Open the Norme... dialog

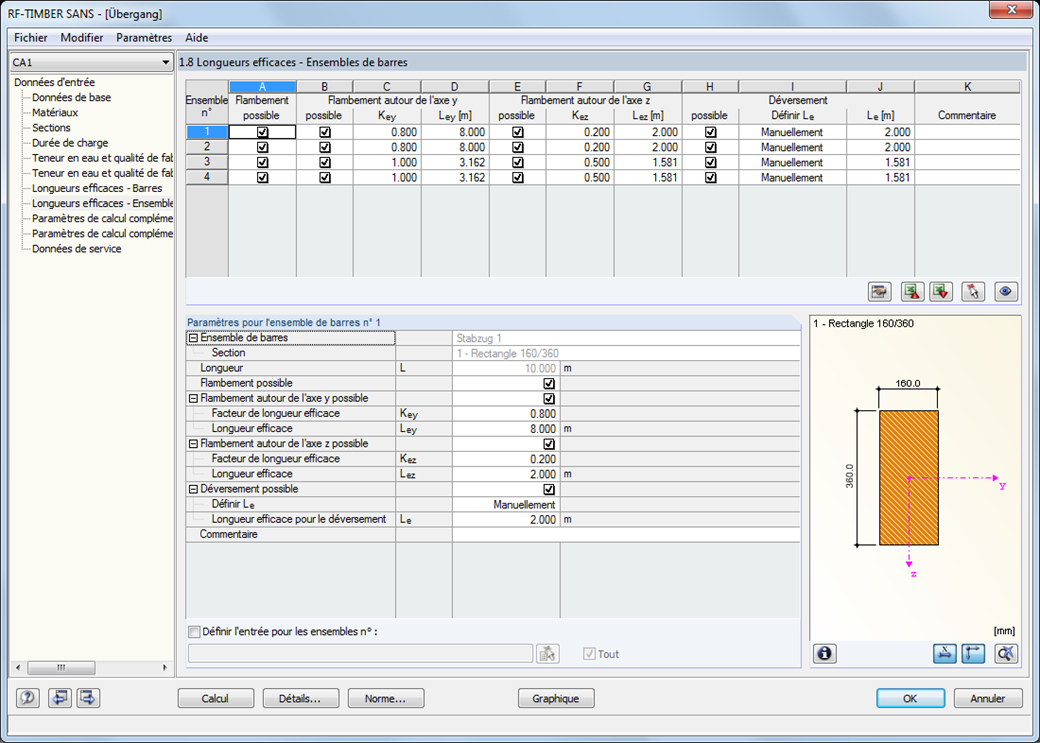[386, 698]
